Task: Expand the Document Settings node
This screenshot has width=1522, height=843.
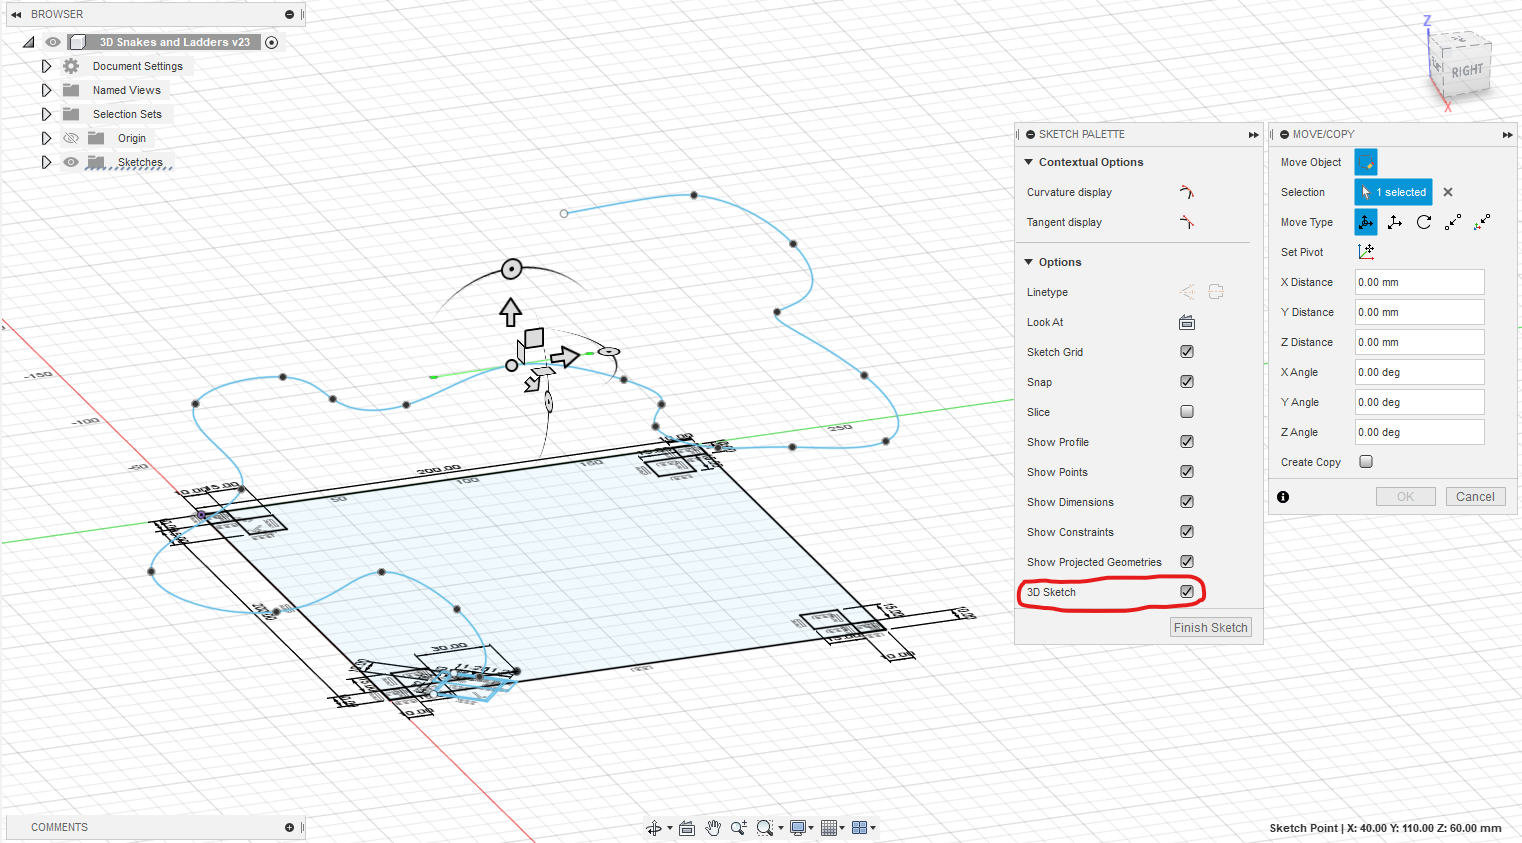Action: click(46, 66)
